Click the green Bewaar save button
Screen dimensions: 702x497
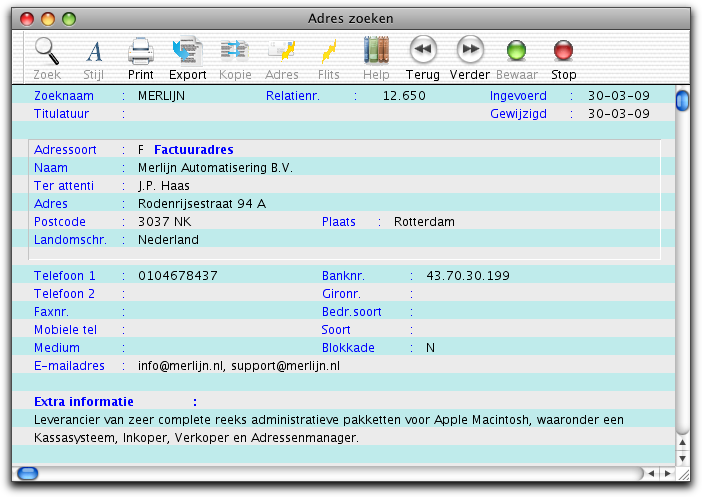click(x=516, y=50)
